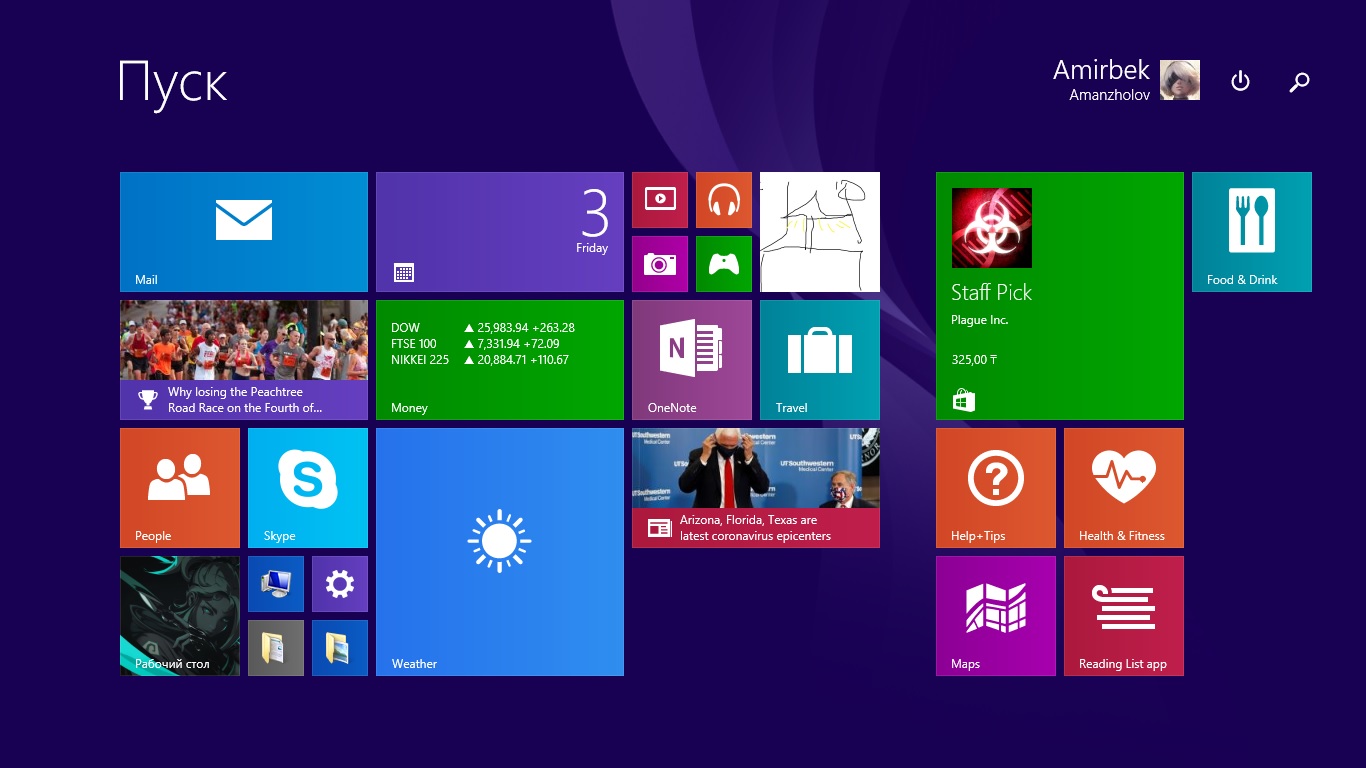Click the power options button

[1240, 81]
